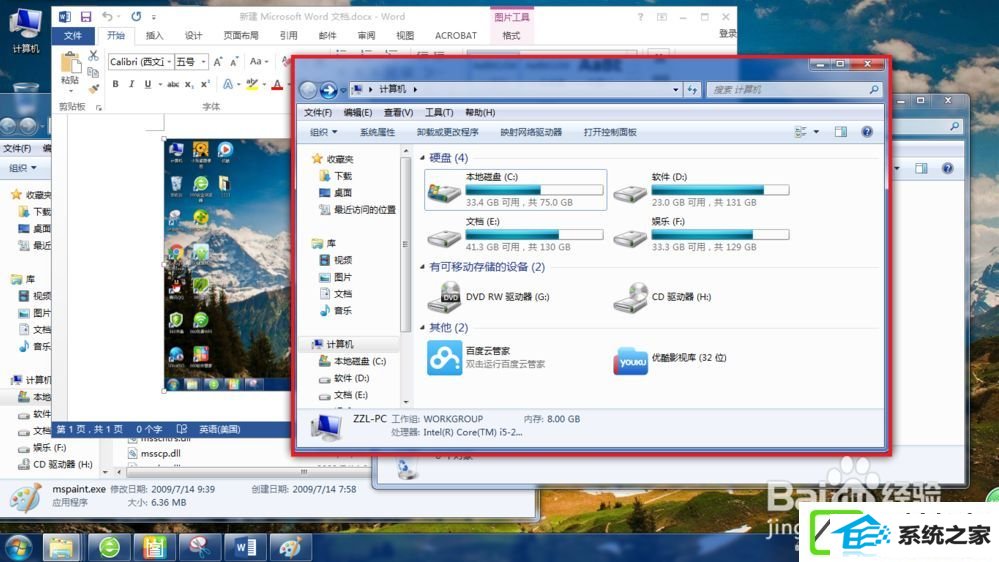Click the 打开控制面板 toolbar button
Image resolution: width=999 pixels, height=562 pixels.
pyautogui.click(x=610, y=132)
